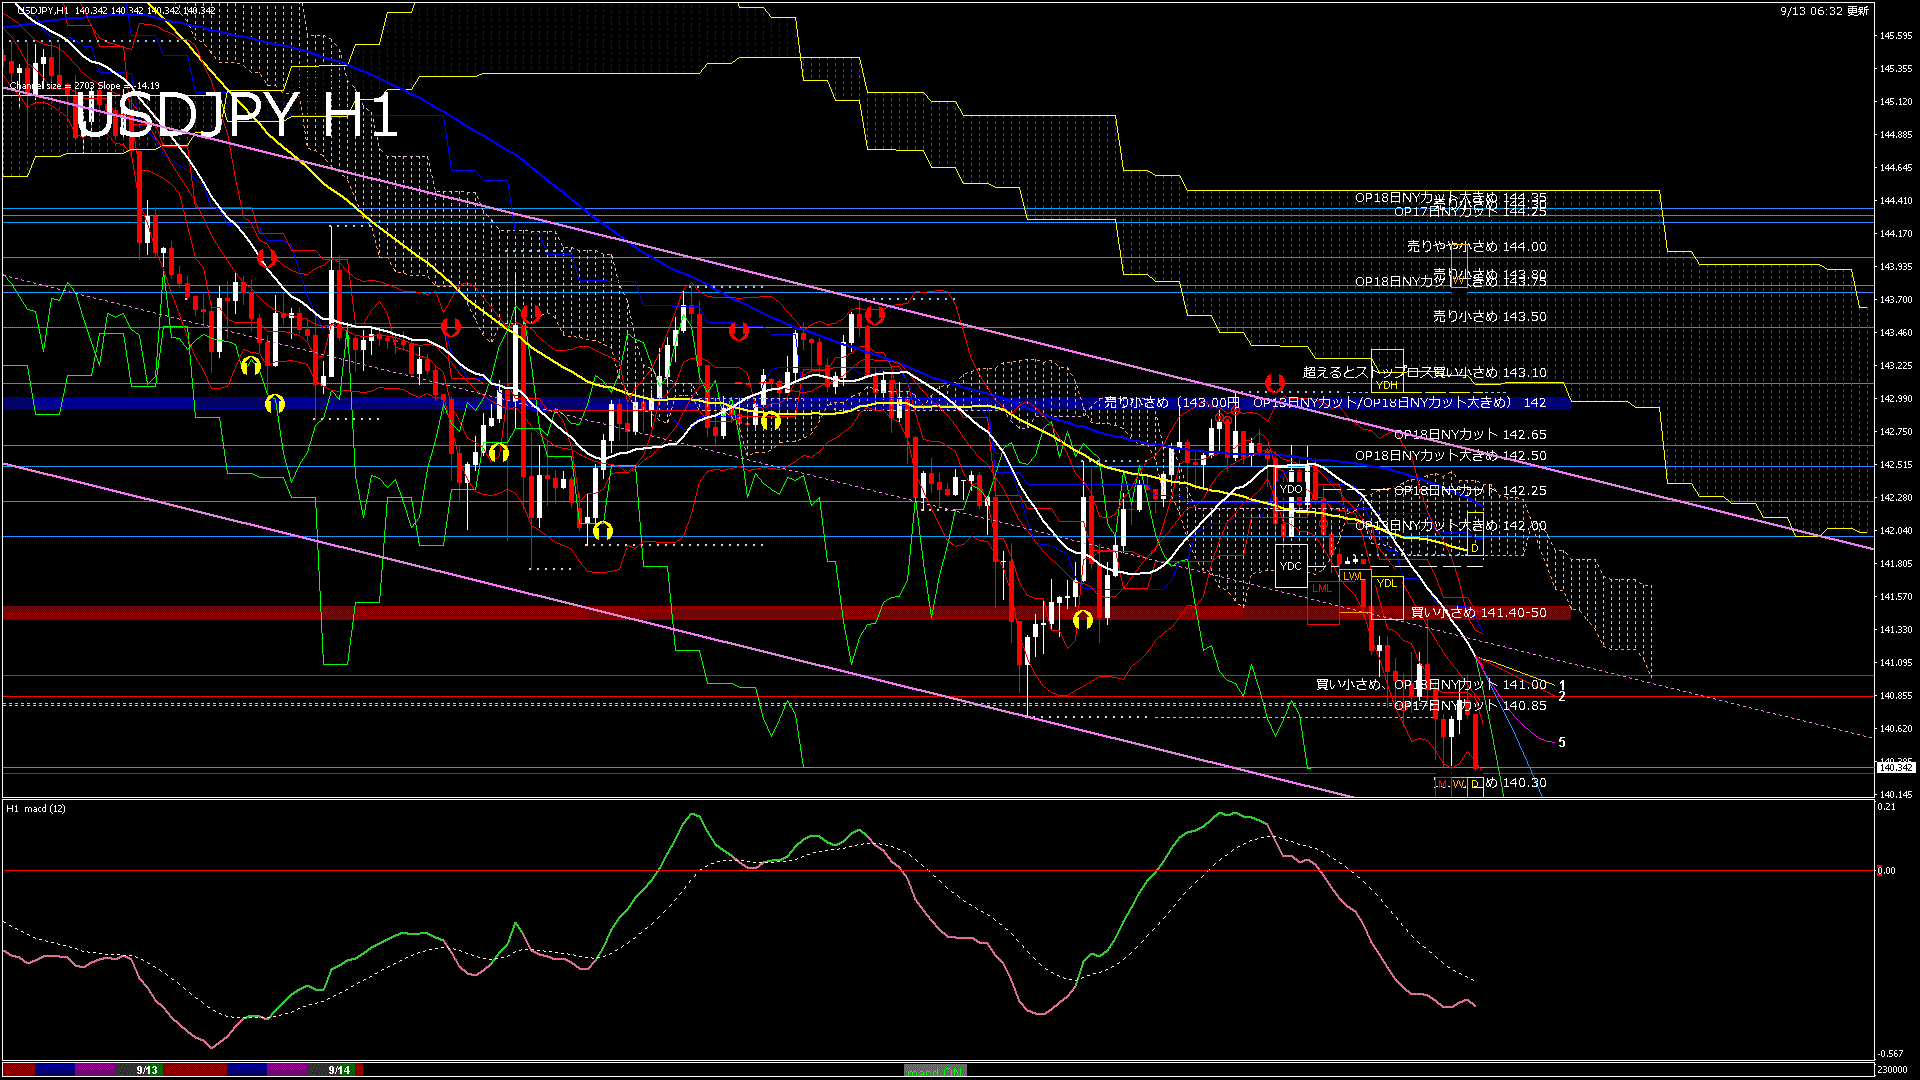Click the 'H1 macd (12)' indicator label

(x=36, y=808)
